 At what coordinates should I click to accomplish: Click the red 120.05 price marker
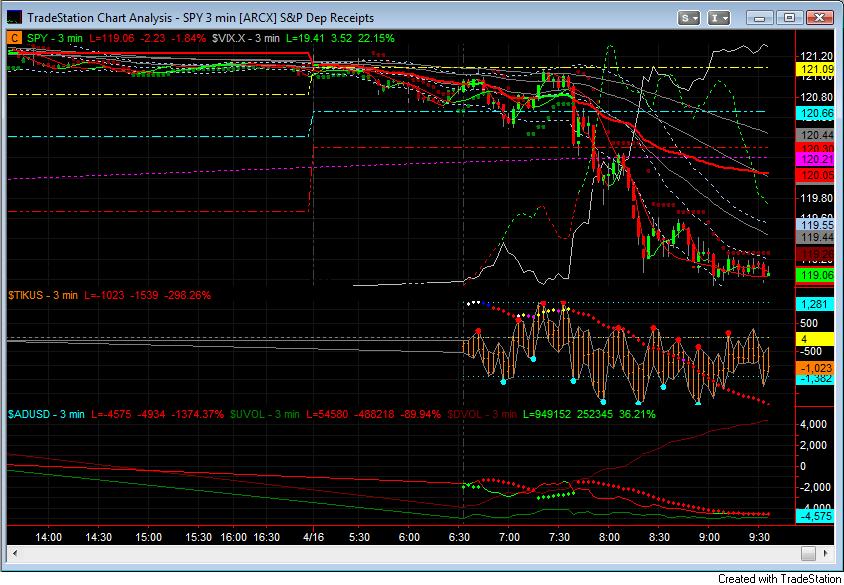pyautogui.click(x=817, y=175)
